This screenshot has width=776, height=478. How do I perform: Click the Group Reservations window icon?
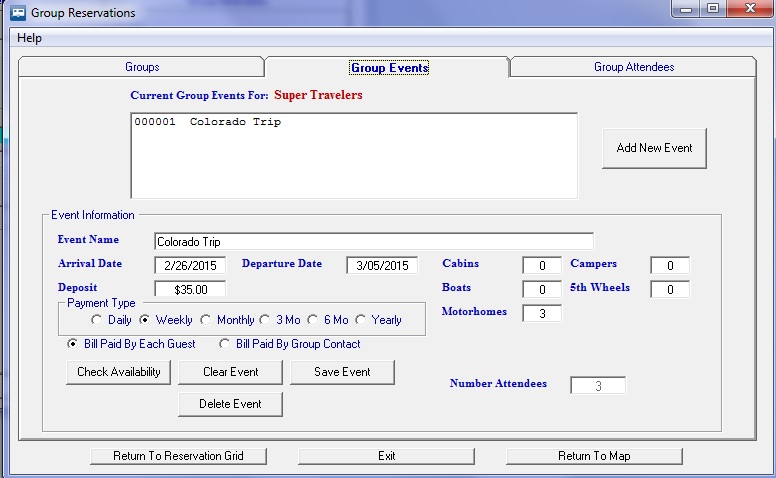pyautogui.click(x=18, y=12)
